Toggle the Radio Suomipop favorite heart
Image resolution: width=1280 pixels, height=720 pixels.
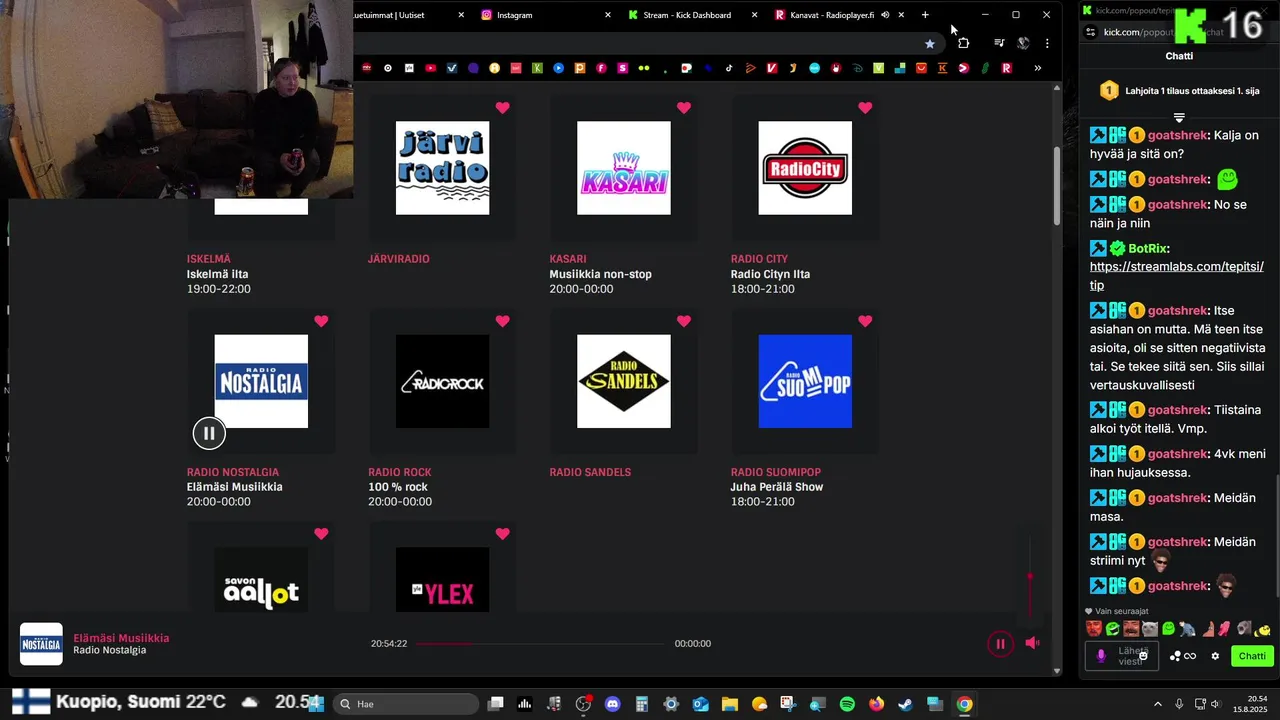[x=865, y=321]
